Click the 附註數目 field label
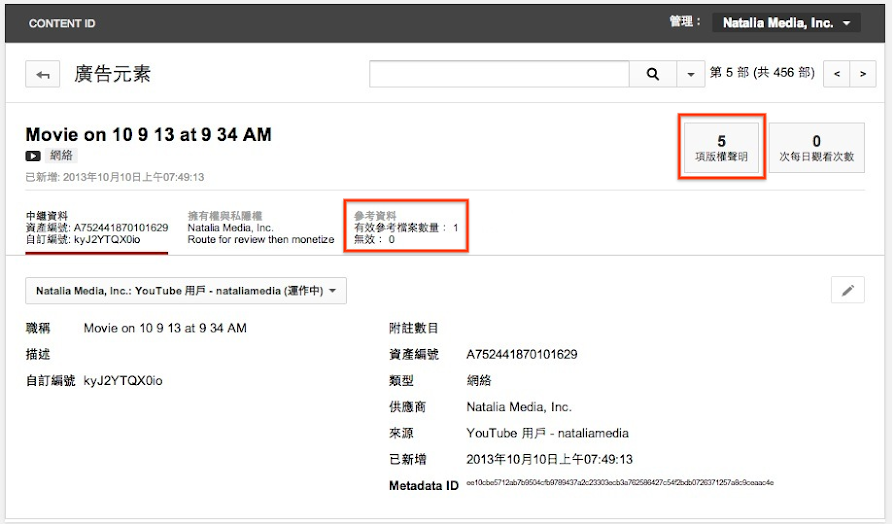Viewport: 895px width, 526px height. 415,329
